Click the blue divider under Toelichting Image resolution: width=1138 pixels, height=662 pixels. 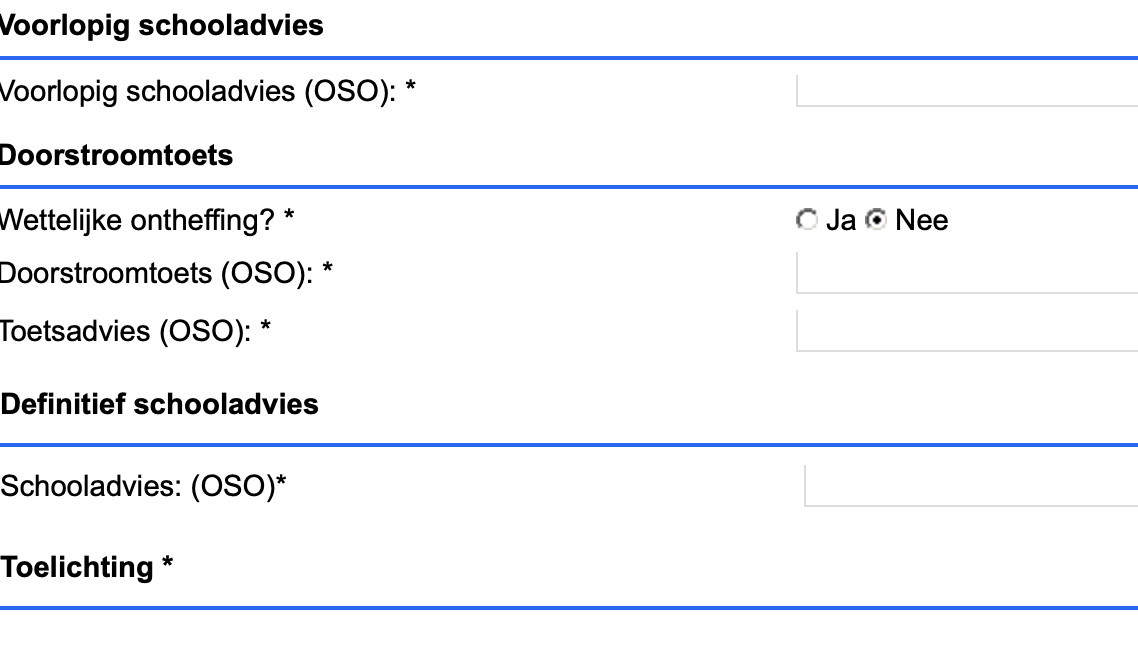[569, 607]
